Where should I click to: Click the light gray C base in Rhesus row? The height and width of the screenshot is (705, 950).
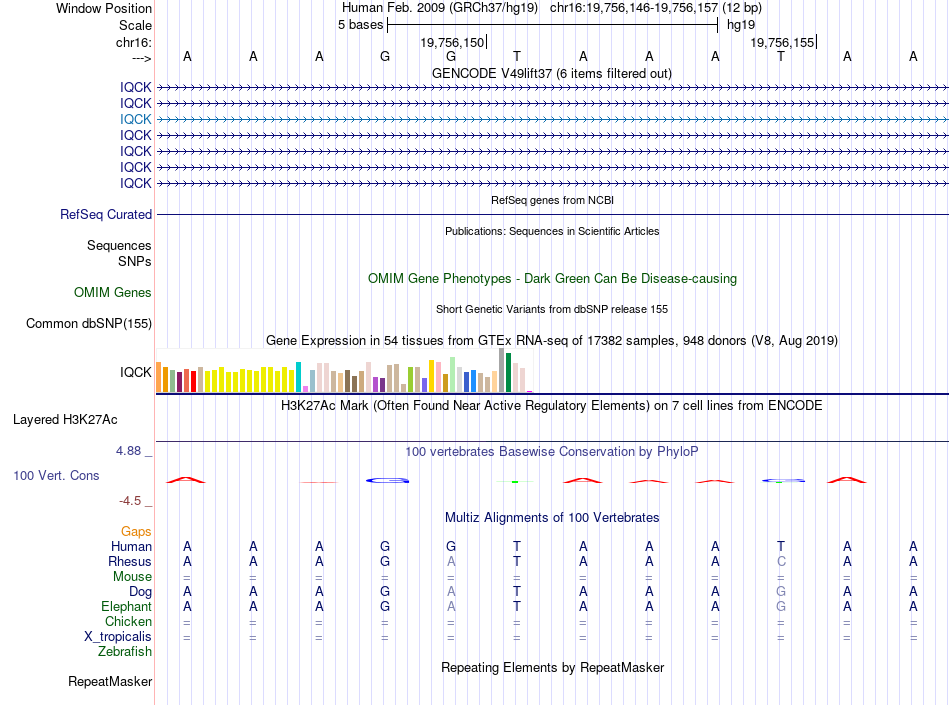[781, 561]
